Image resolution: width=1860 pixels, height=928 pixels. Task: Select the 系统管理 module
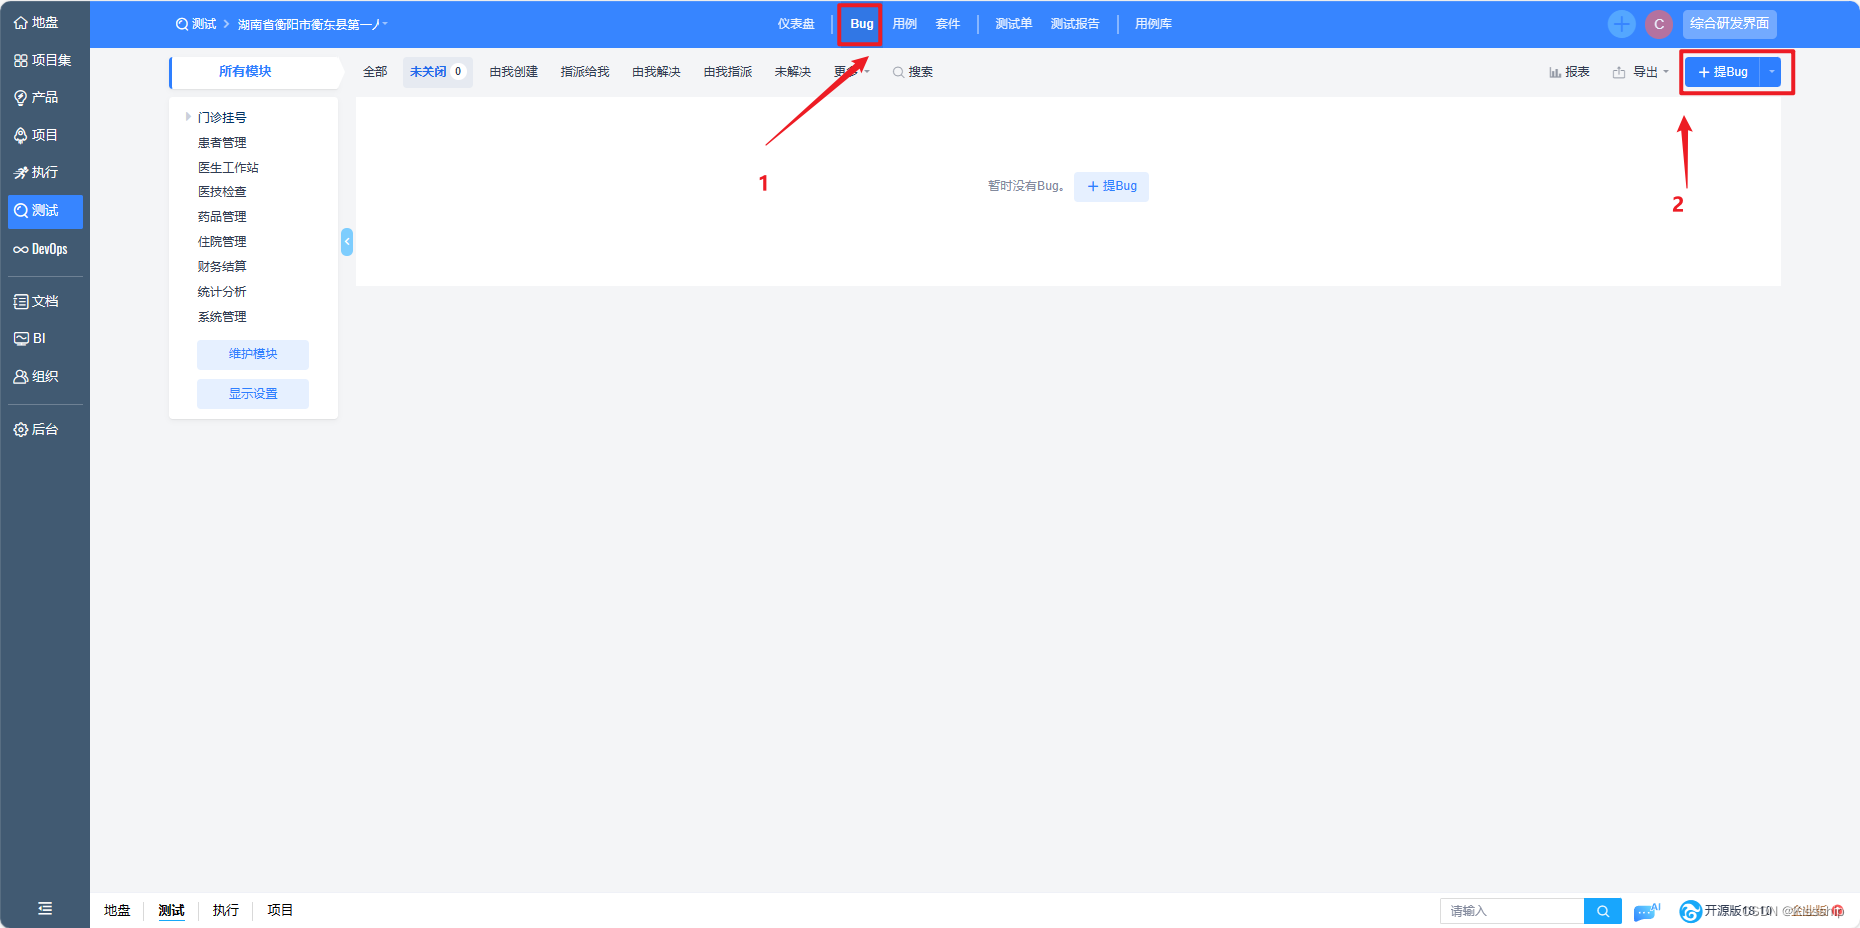point(222,317)
